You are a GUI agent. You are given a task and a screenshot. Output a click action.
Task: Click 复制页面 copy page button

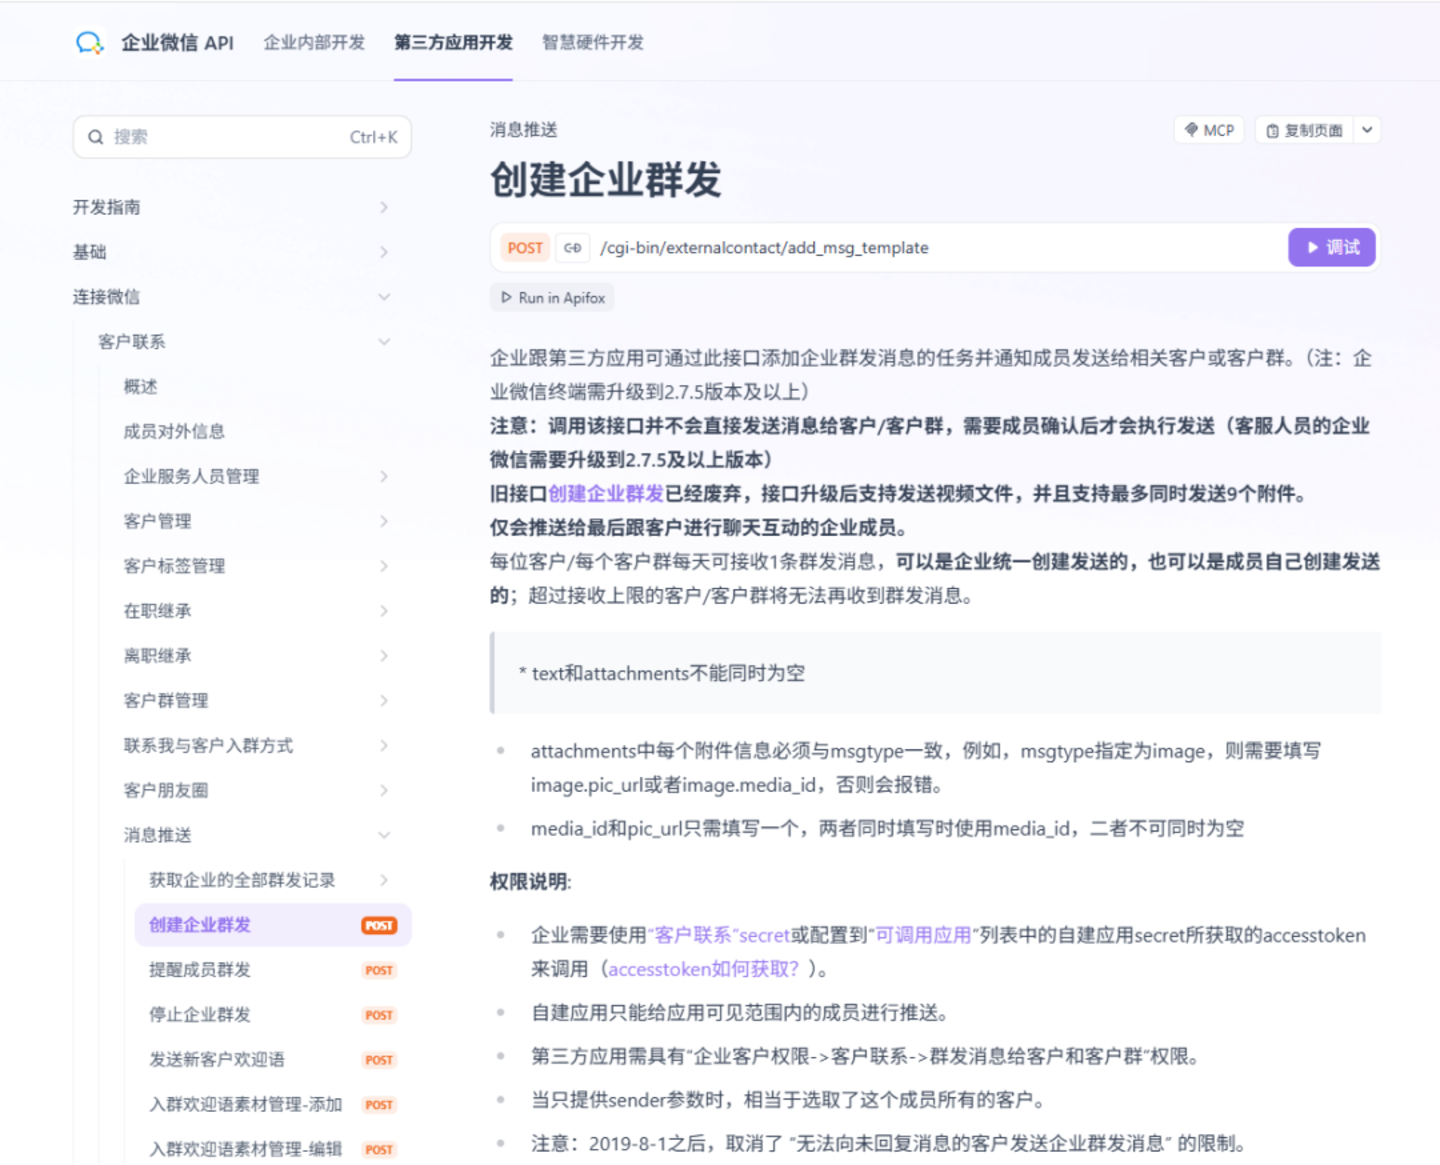(1304, 130)
